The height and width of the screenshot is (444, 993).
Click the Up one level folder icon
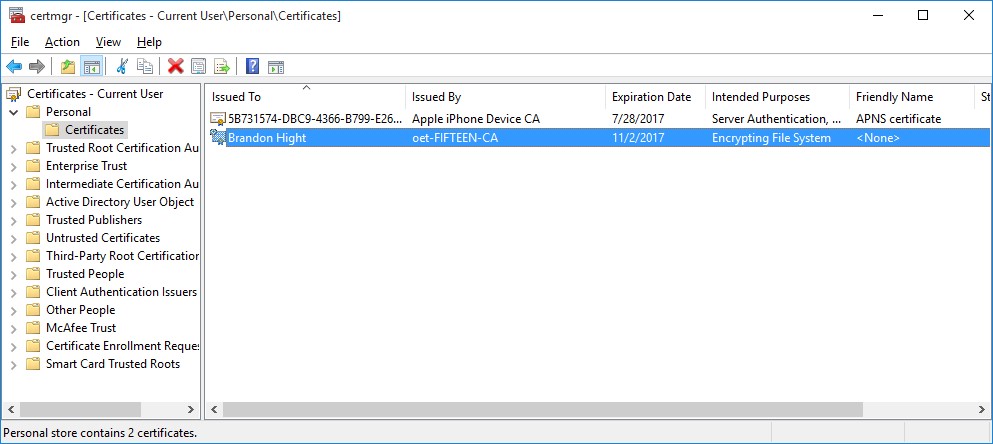click(x=67, y=67)
